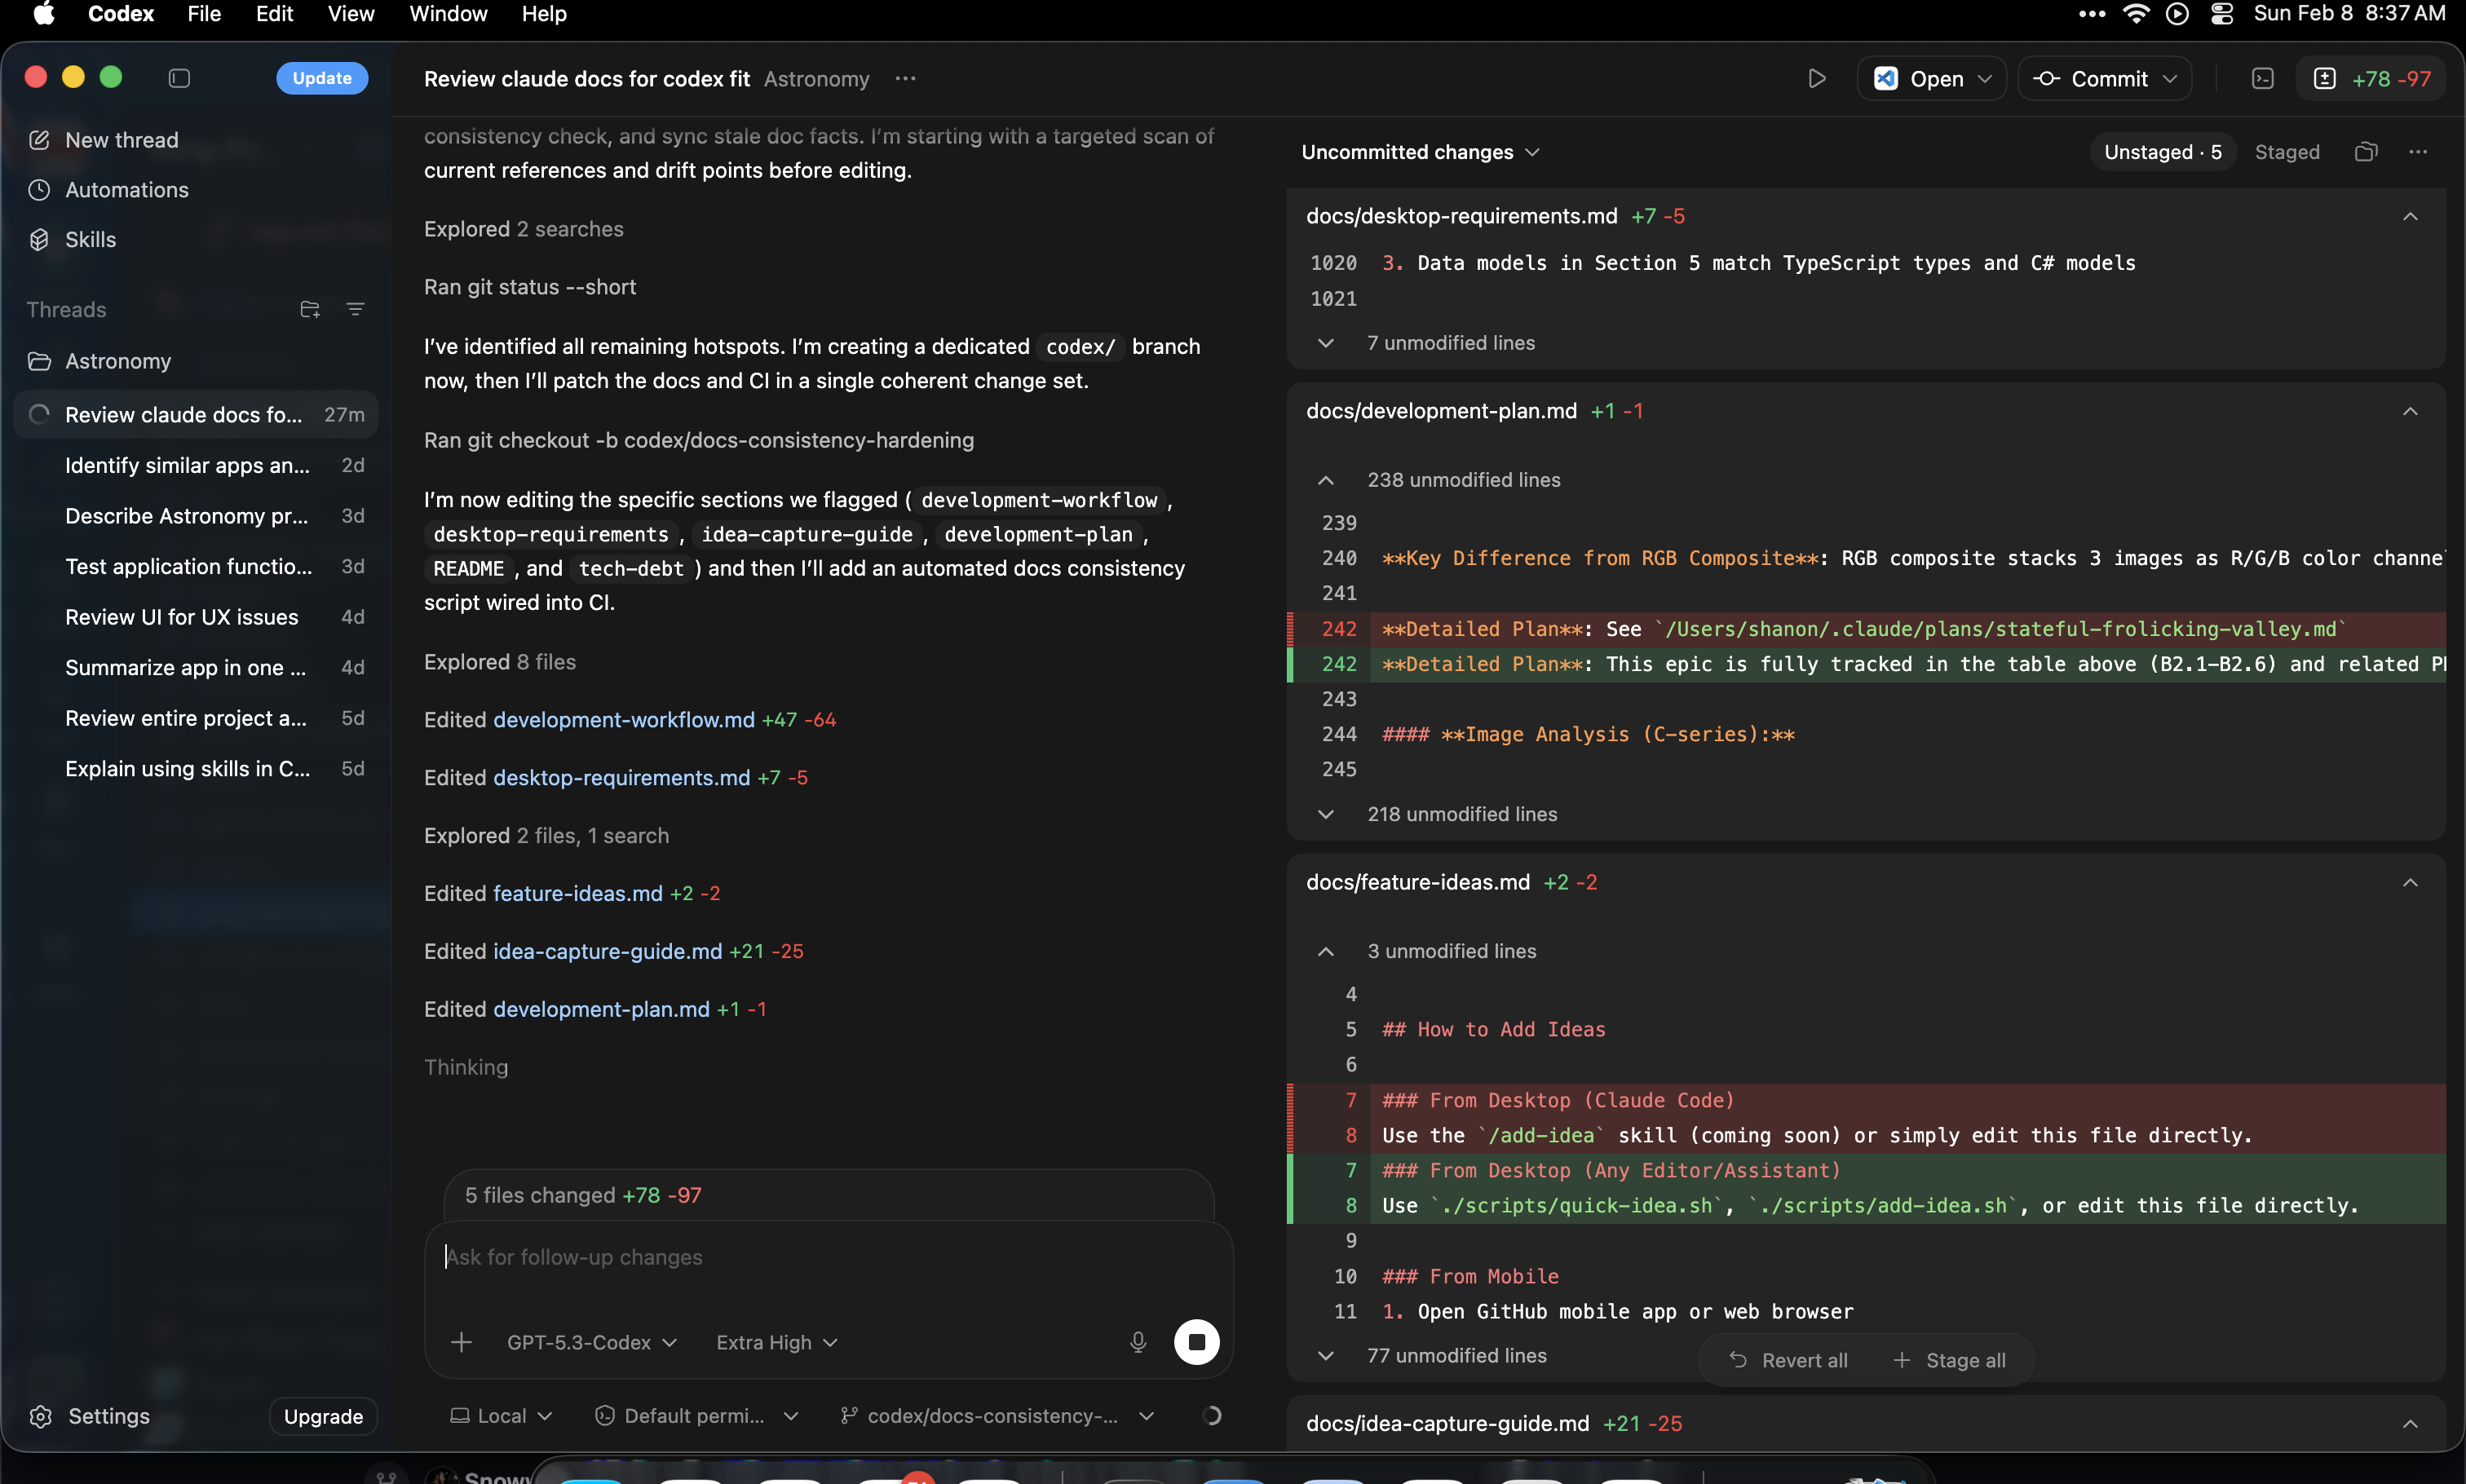Click the Wi-Fi icon in menu bar
Screen dimensions: 2466x1484
(x=2135, y=14)
